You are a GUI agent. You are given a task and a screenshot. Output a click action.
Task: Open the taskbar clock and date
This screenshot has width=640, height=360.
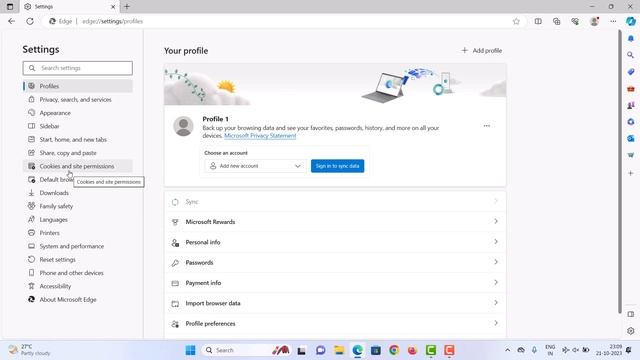coord(609,350)
